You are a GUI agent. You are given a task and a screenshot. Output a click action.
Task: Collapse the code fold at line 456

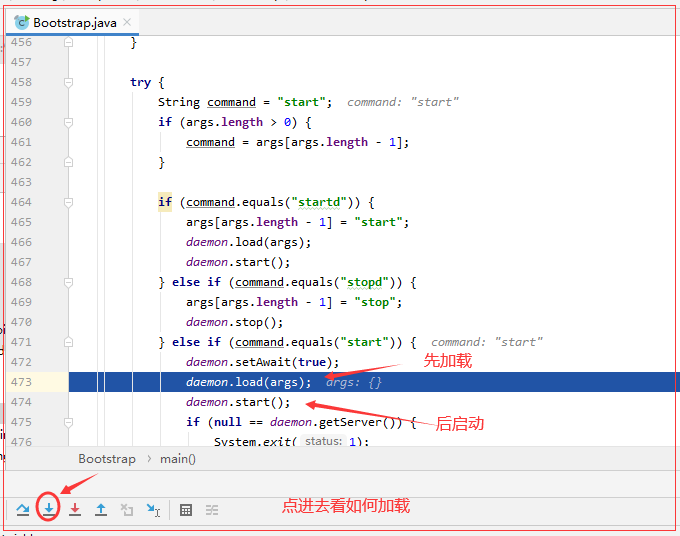pyautogui.click(x=69, y=42)
